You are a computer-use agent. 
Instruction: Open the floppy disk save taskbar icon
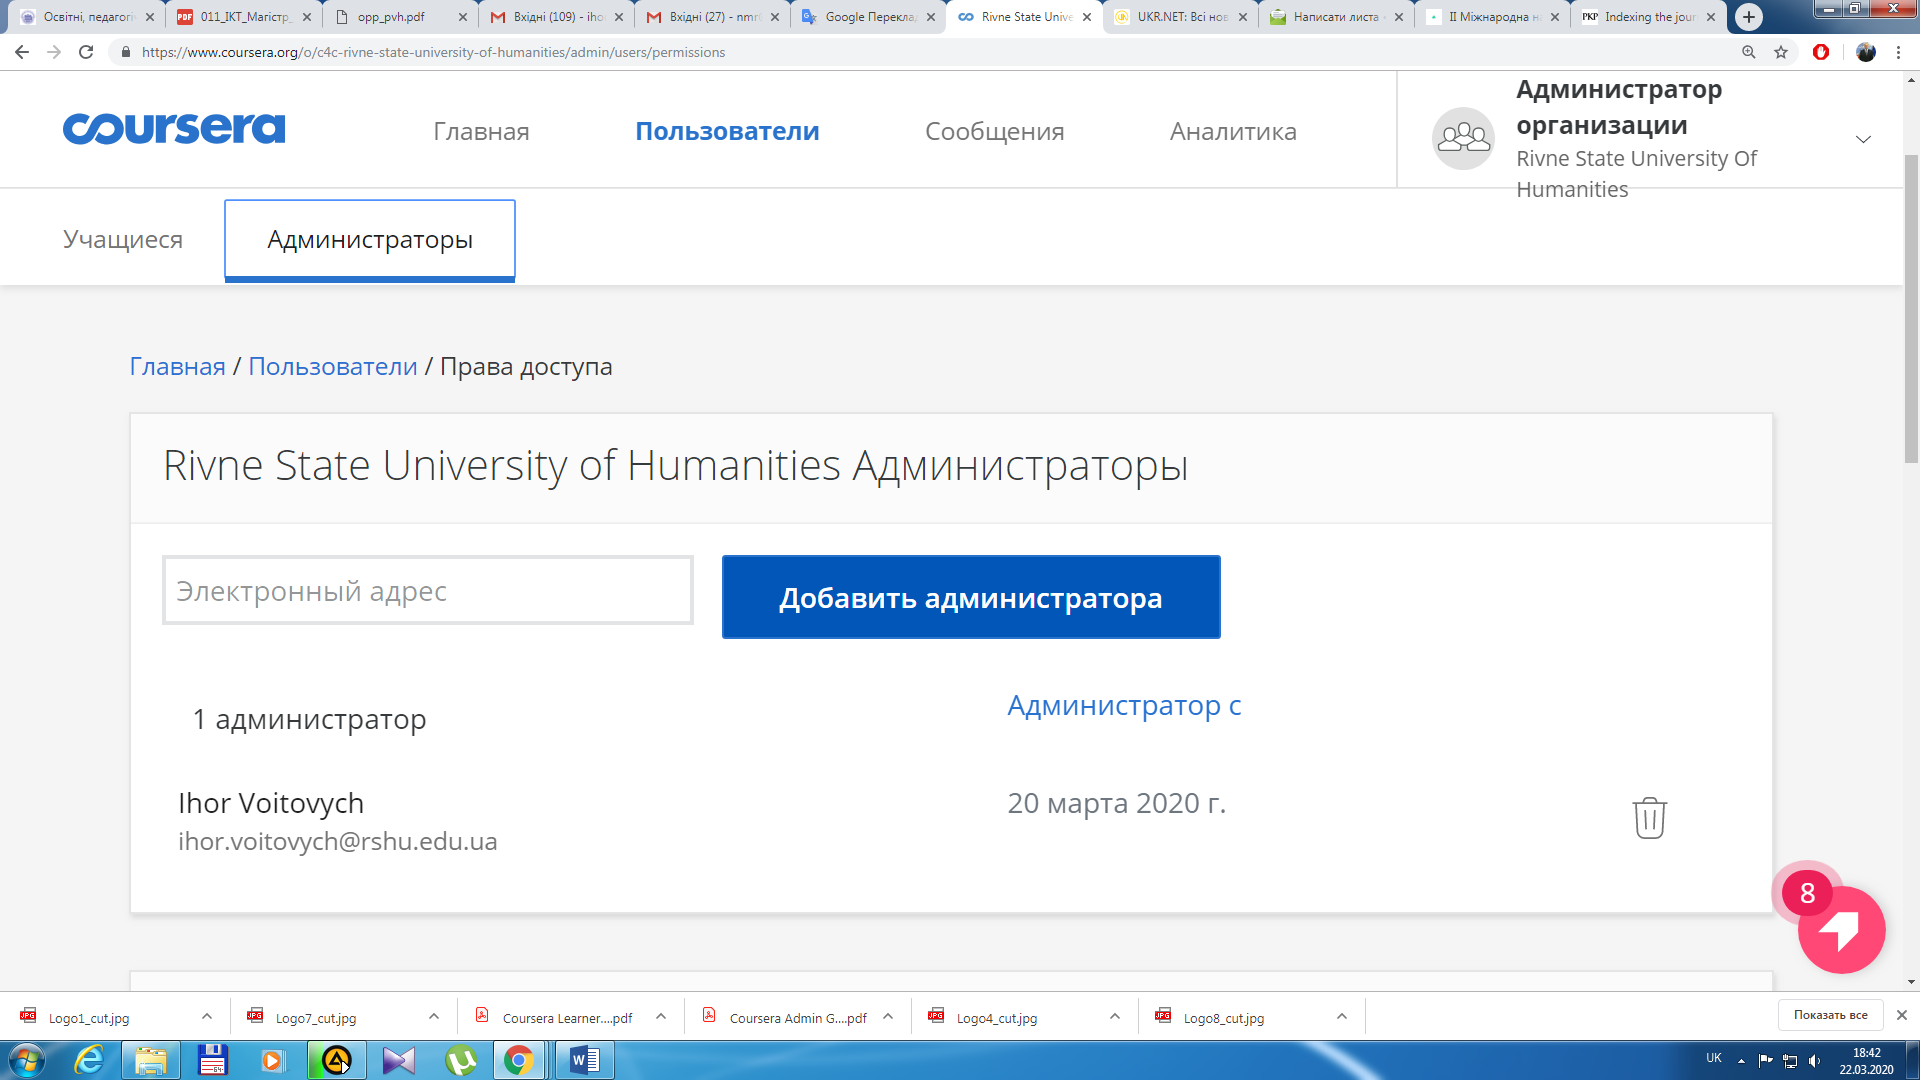tap(213, 1060)
